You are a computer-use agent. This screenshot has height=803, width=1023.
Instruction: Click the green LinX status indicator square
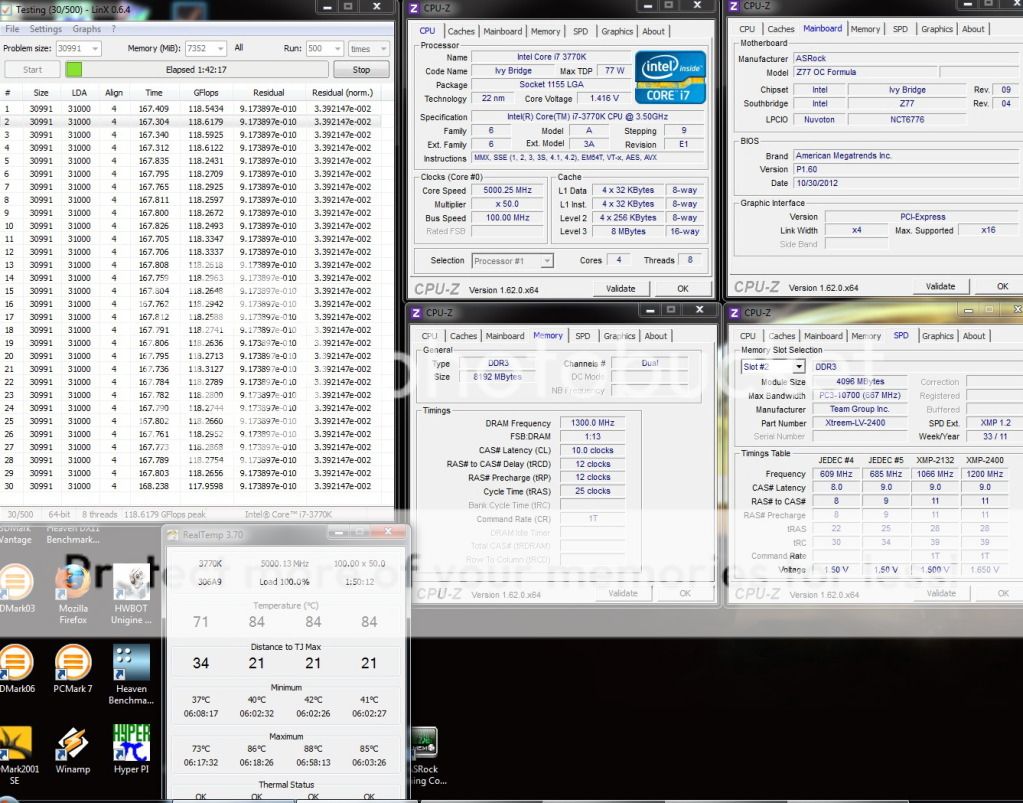pos(75,70)
